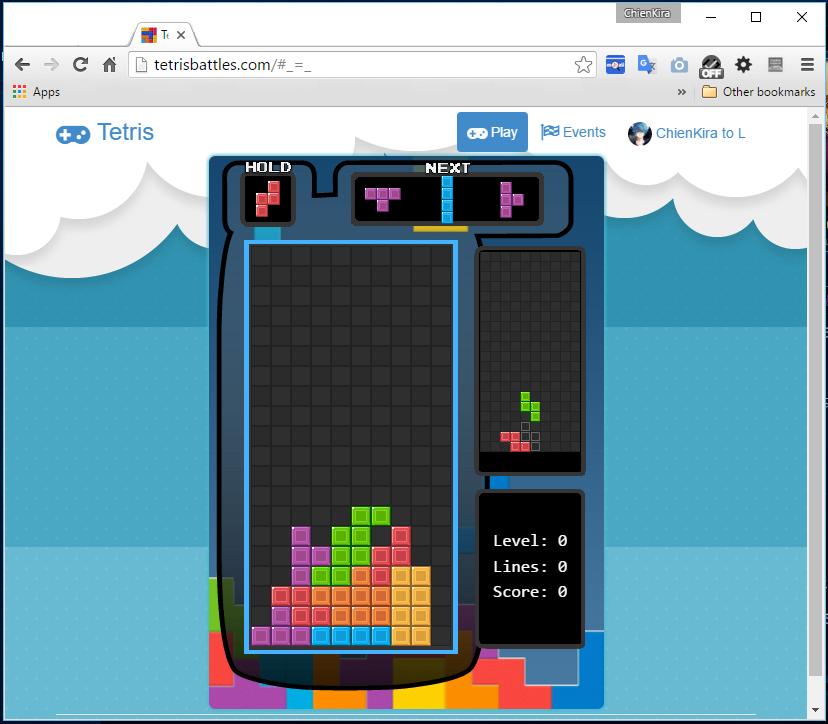Click the ChienKira avatar image
The image size is (828, 724).
[x=639, y=134]
